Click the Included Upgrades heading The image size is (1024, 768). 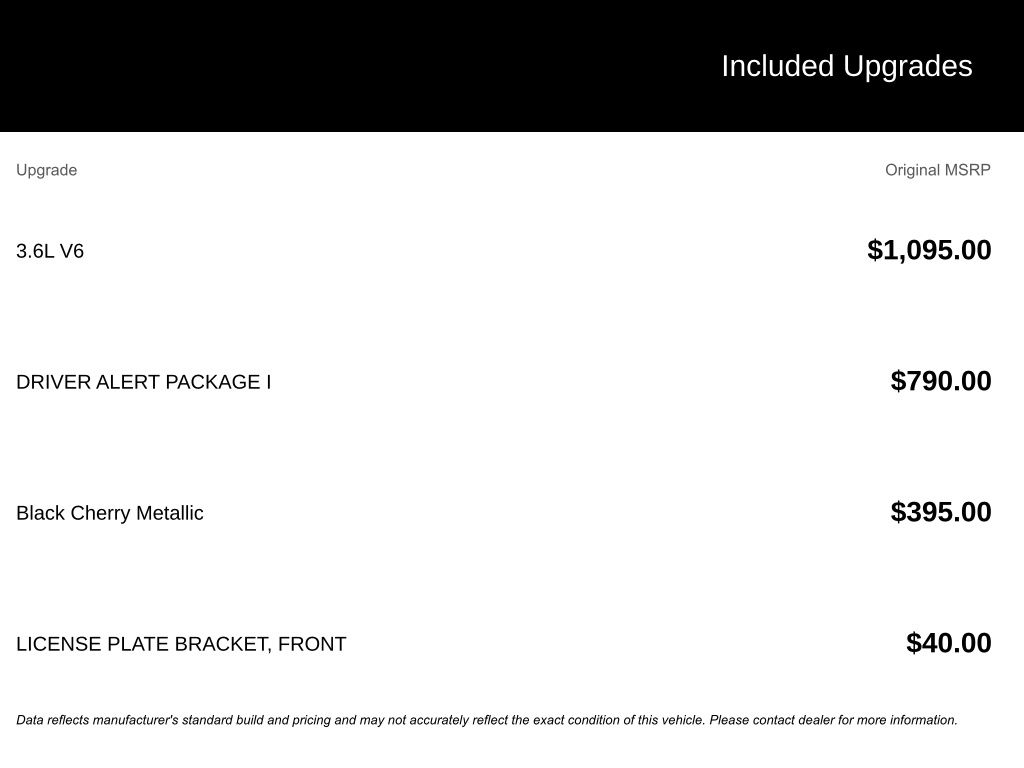[x=846, y=66]
